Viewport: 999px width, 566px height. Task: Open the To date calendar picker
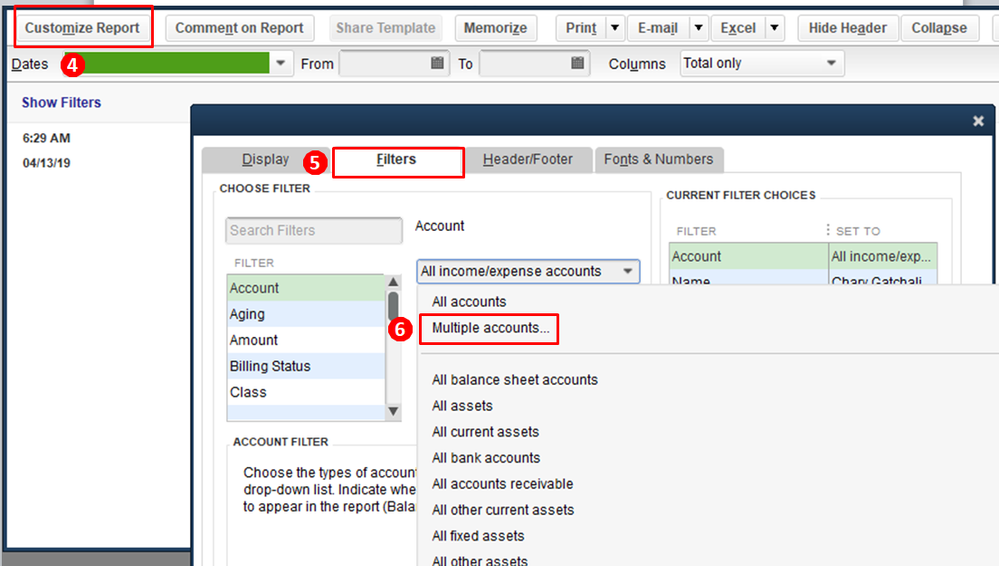577,63
